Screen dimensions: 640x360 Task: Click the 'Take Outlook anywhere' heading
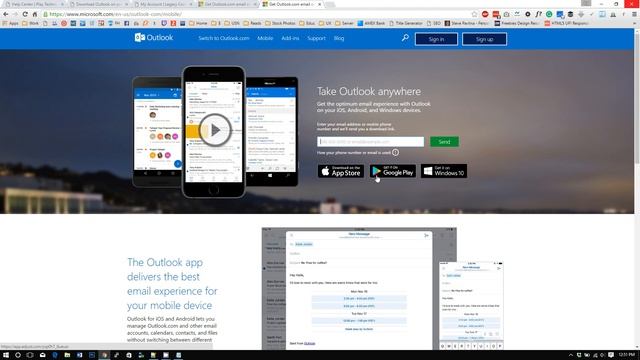(x=369, y=91)
